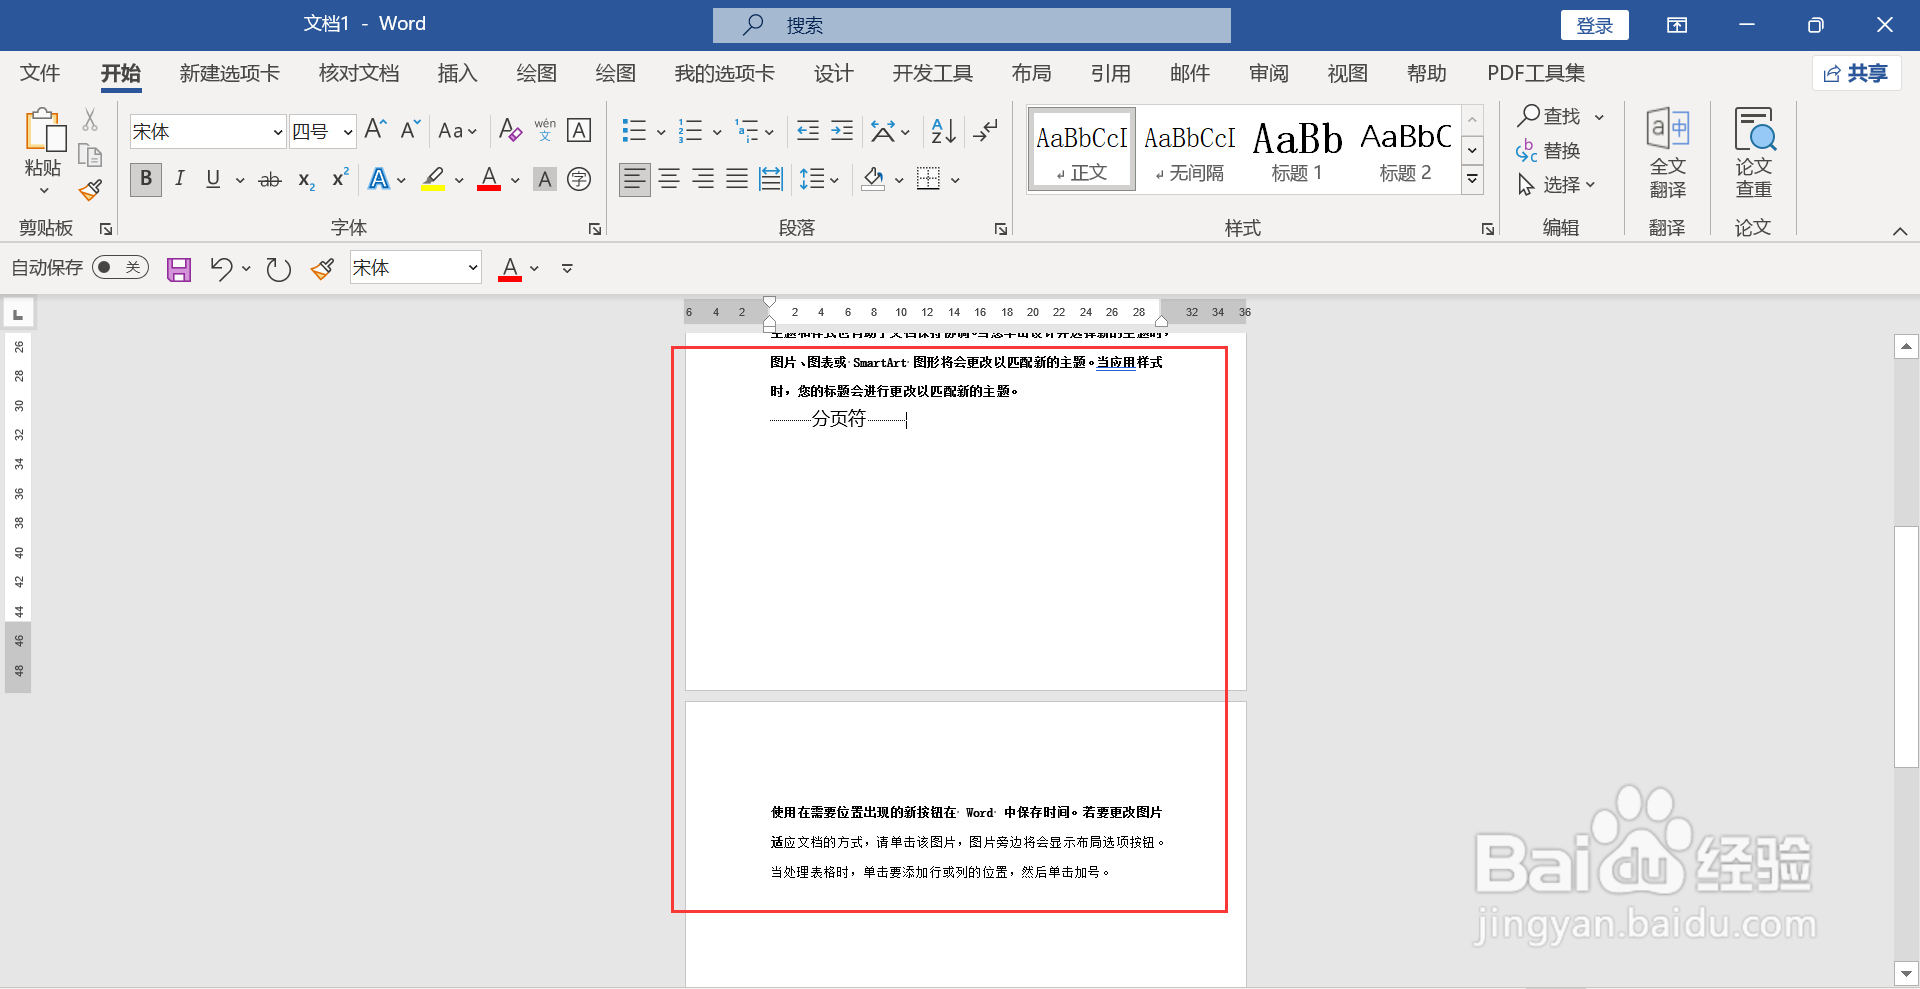Apply superscript formatting
1920x989 pixels.
340,178
